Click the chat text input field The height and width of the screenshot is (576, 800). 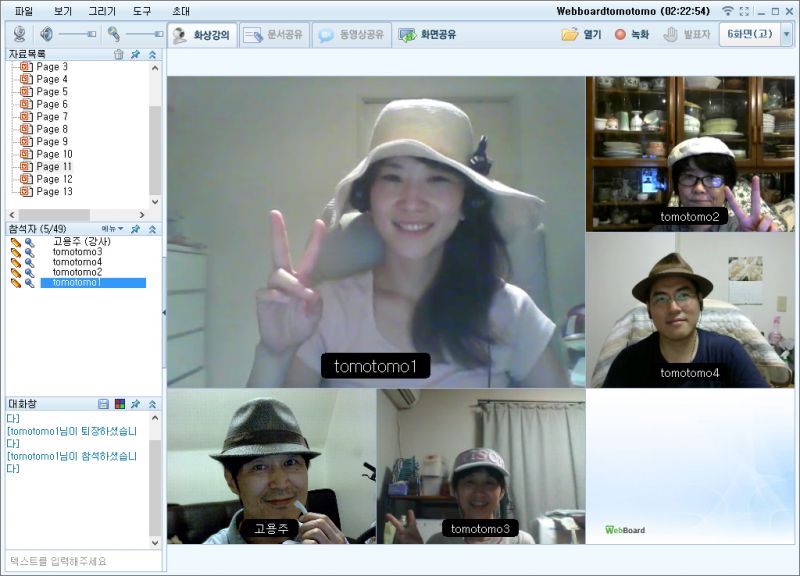[x=82, y=561]
